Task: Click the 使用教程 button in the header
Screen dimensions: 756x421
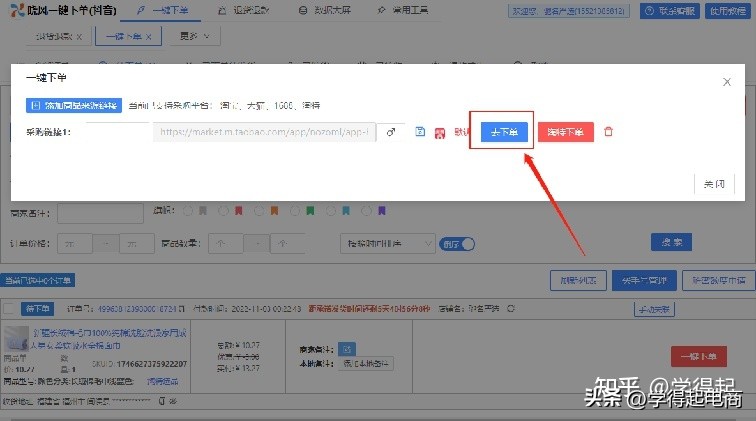Action: click(728, 11)
